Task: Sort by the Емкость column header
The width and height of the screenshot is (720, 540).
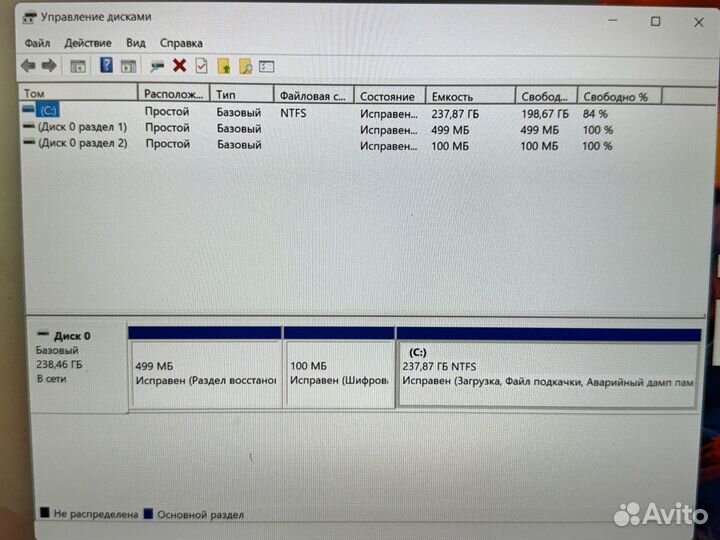Action: [470, 96]
